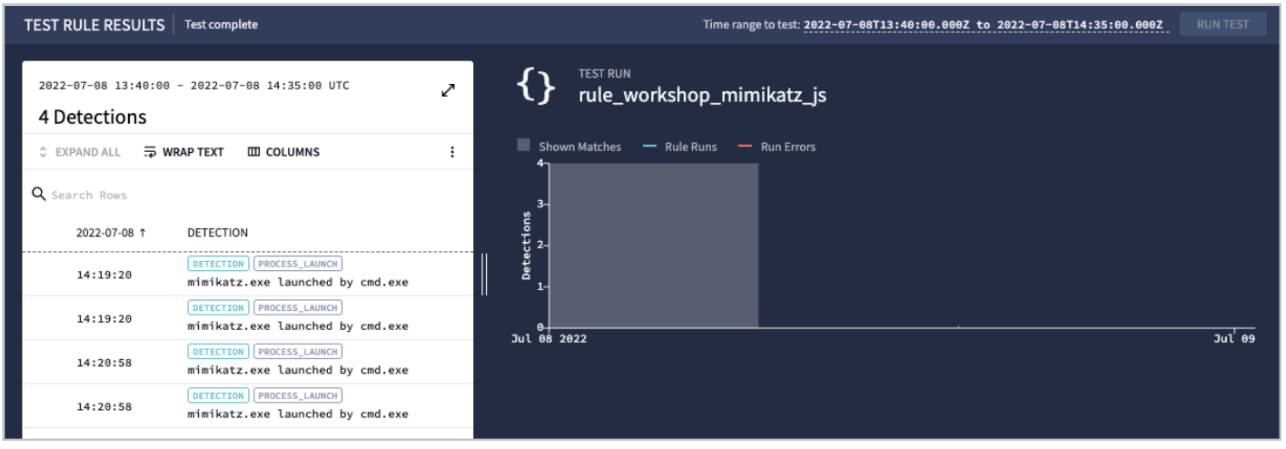Click the wrap text icon
The height and width of the screenshot is (449, 1286).
tap(150, 152)
